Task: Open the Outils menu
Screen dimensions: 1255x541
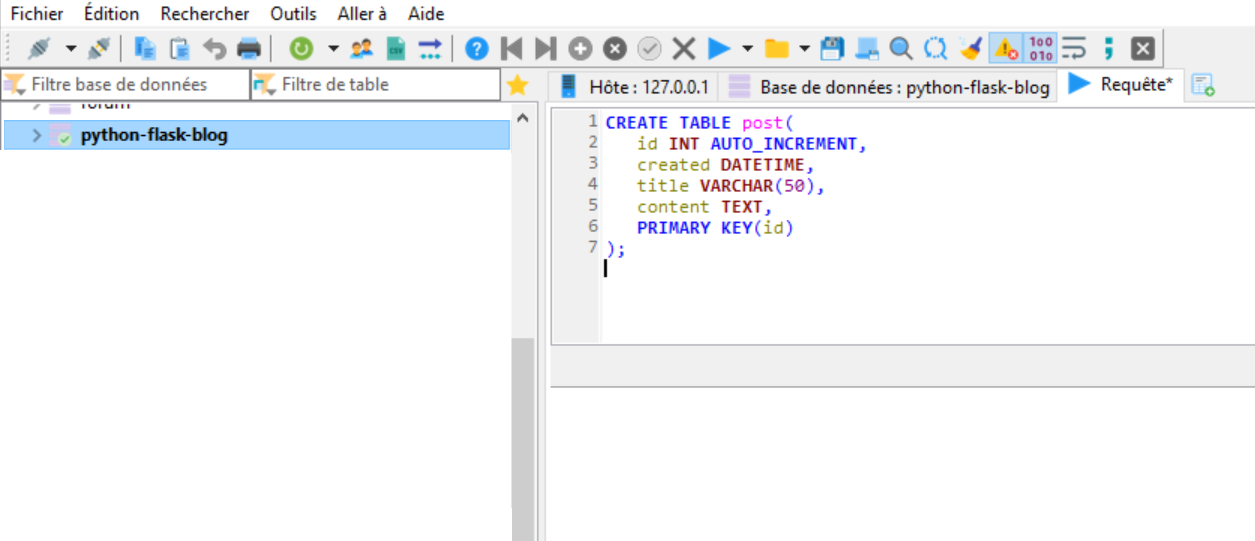Action: pos(293,14)
